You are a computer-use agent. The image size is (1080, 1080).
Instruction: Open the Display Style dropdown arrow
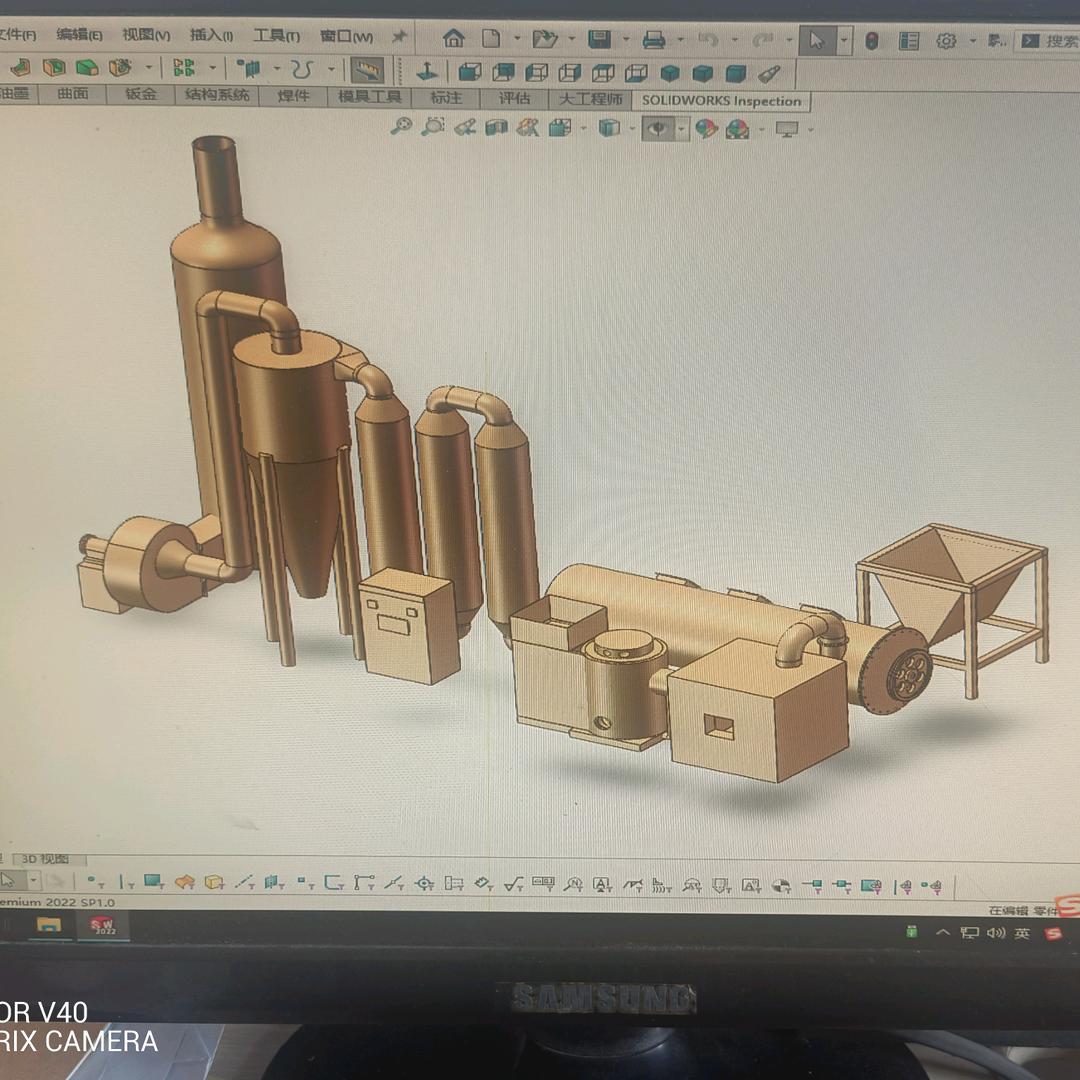point(631,128)
